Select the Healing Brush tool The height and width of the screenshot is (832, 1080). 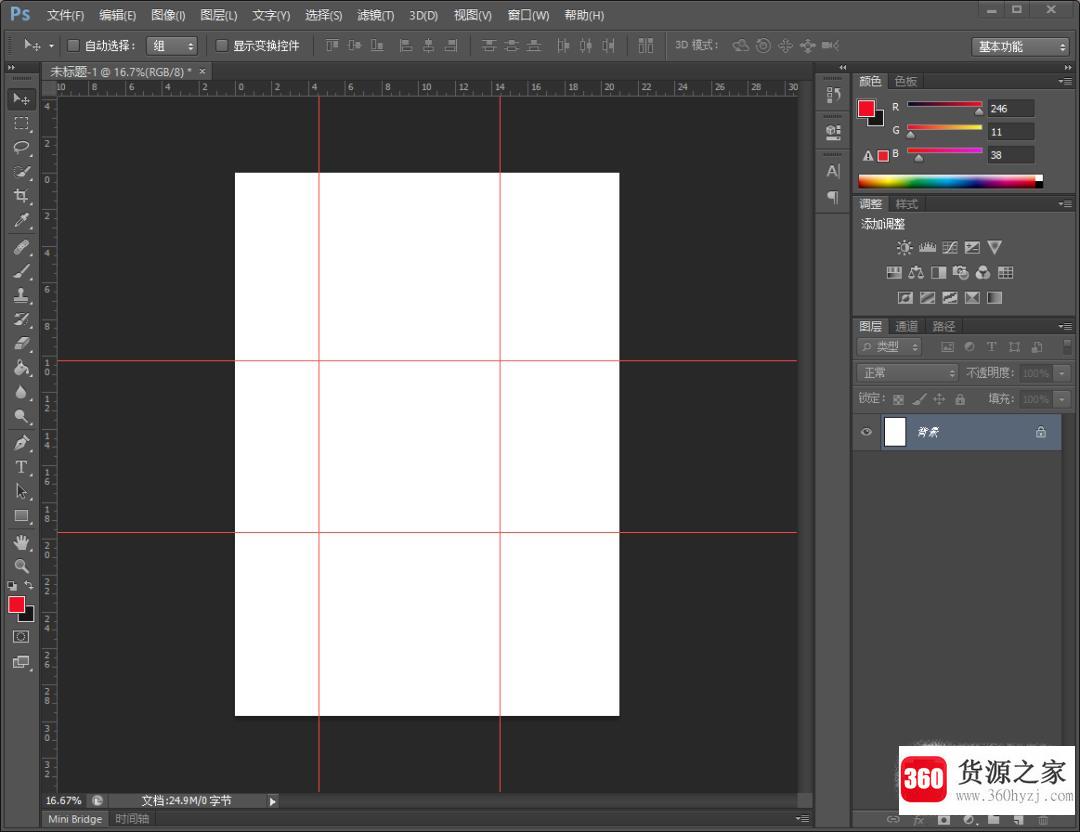tap(21, 247)
